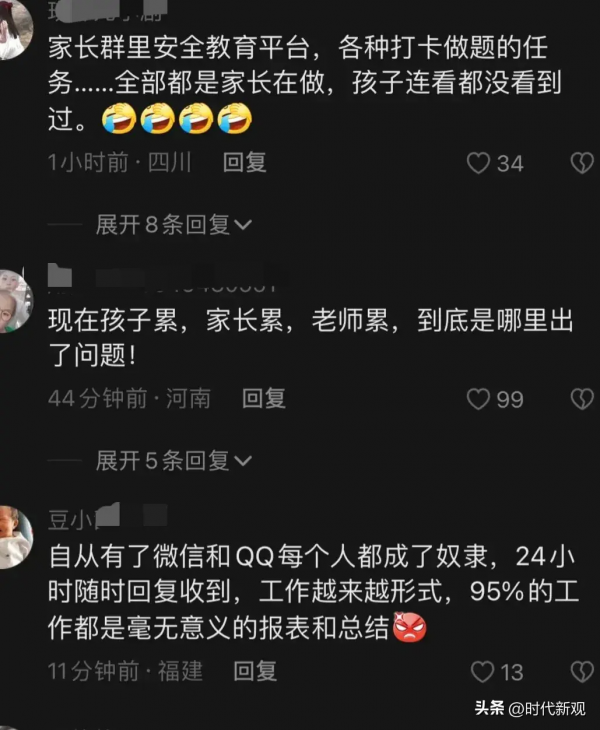Select the comment text about 安全教育平台

pos(305,83)
